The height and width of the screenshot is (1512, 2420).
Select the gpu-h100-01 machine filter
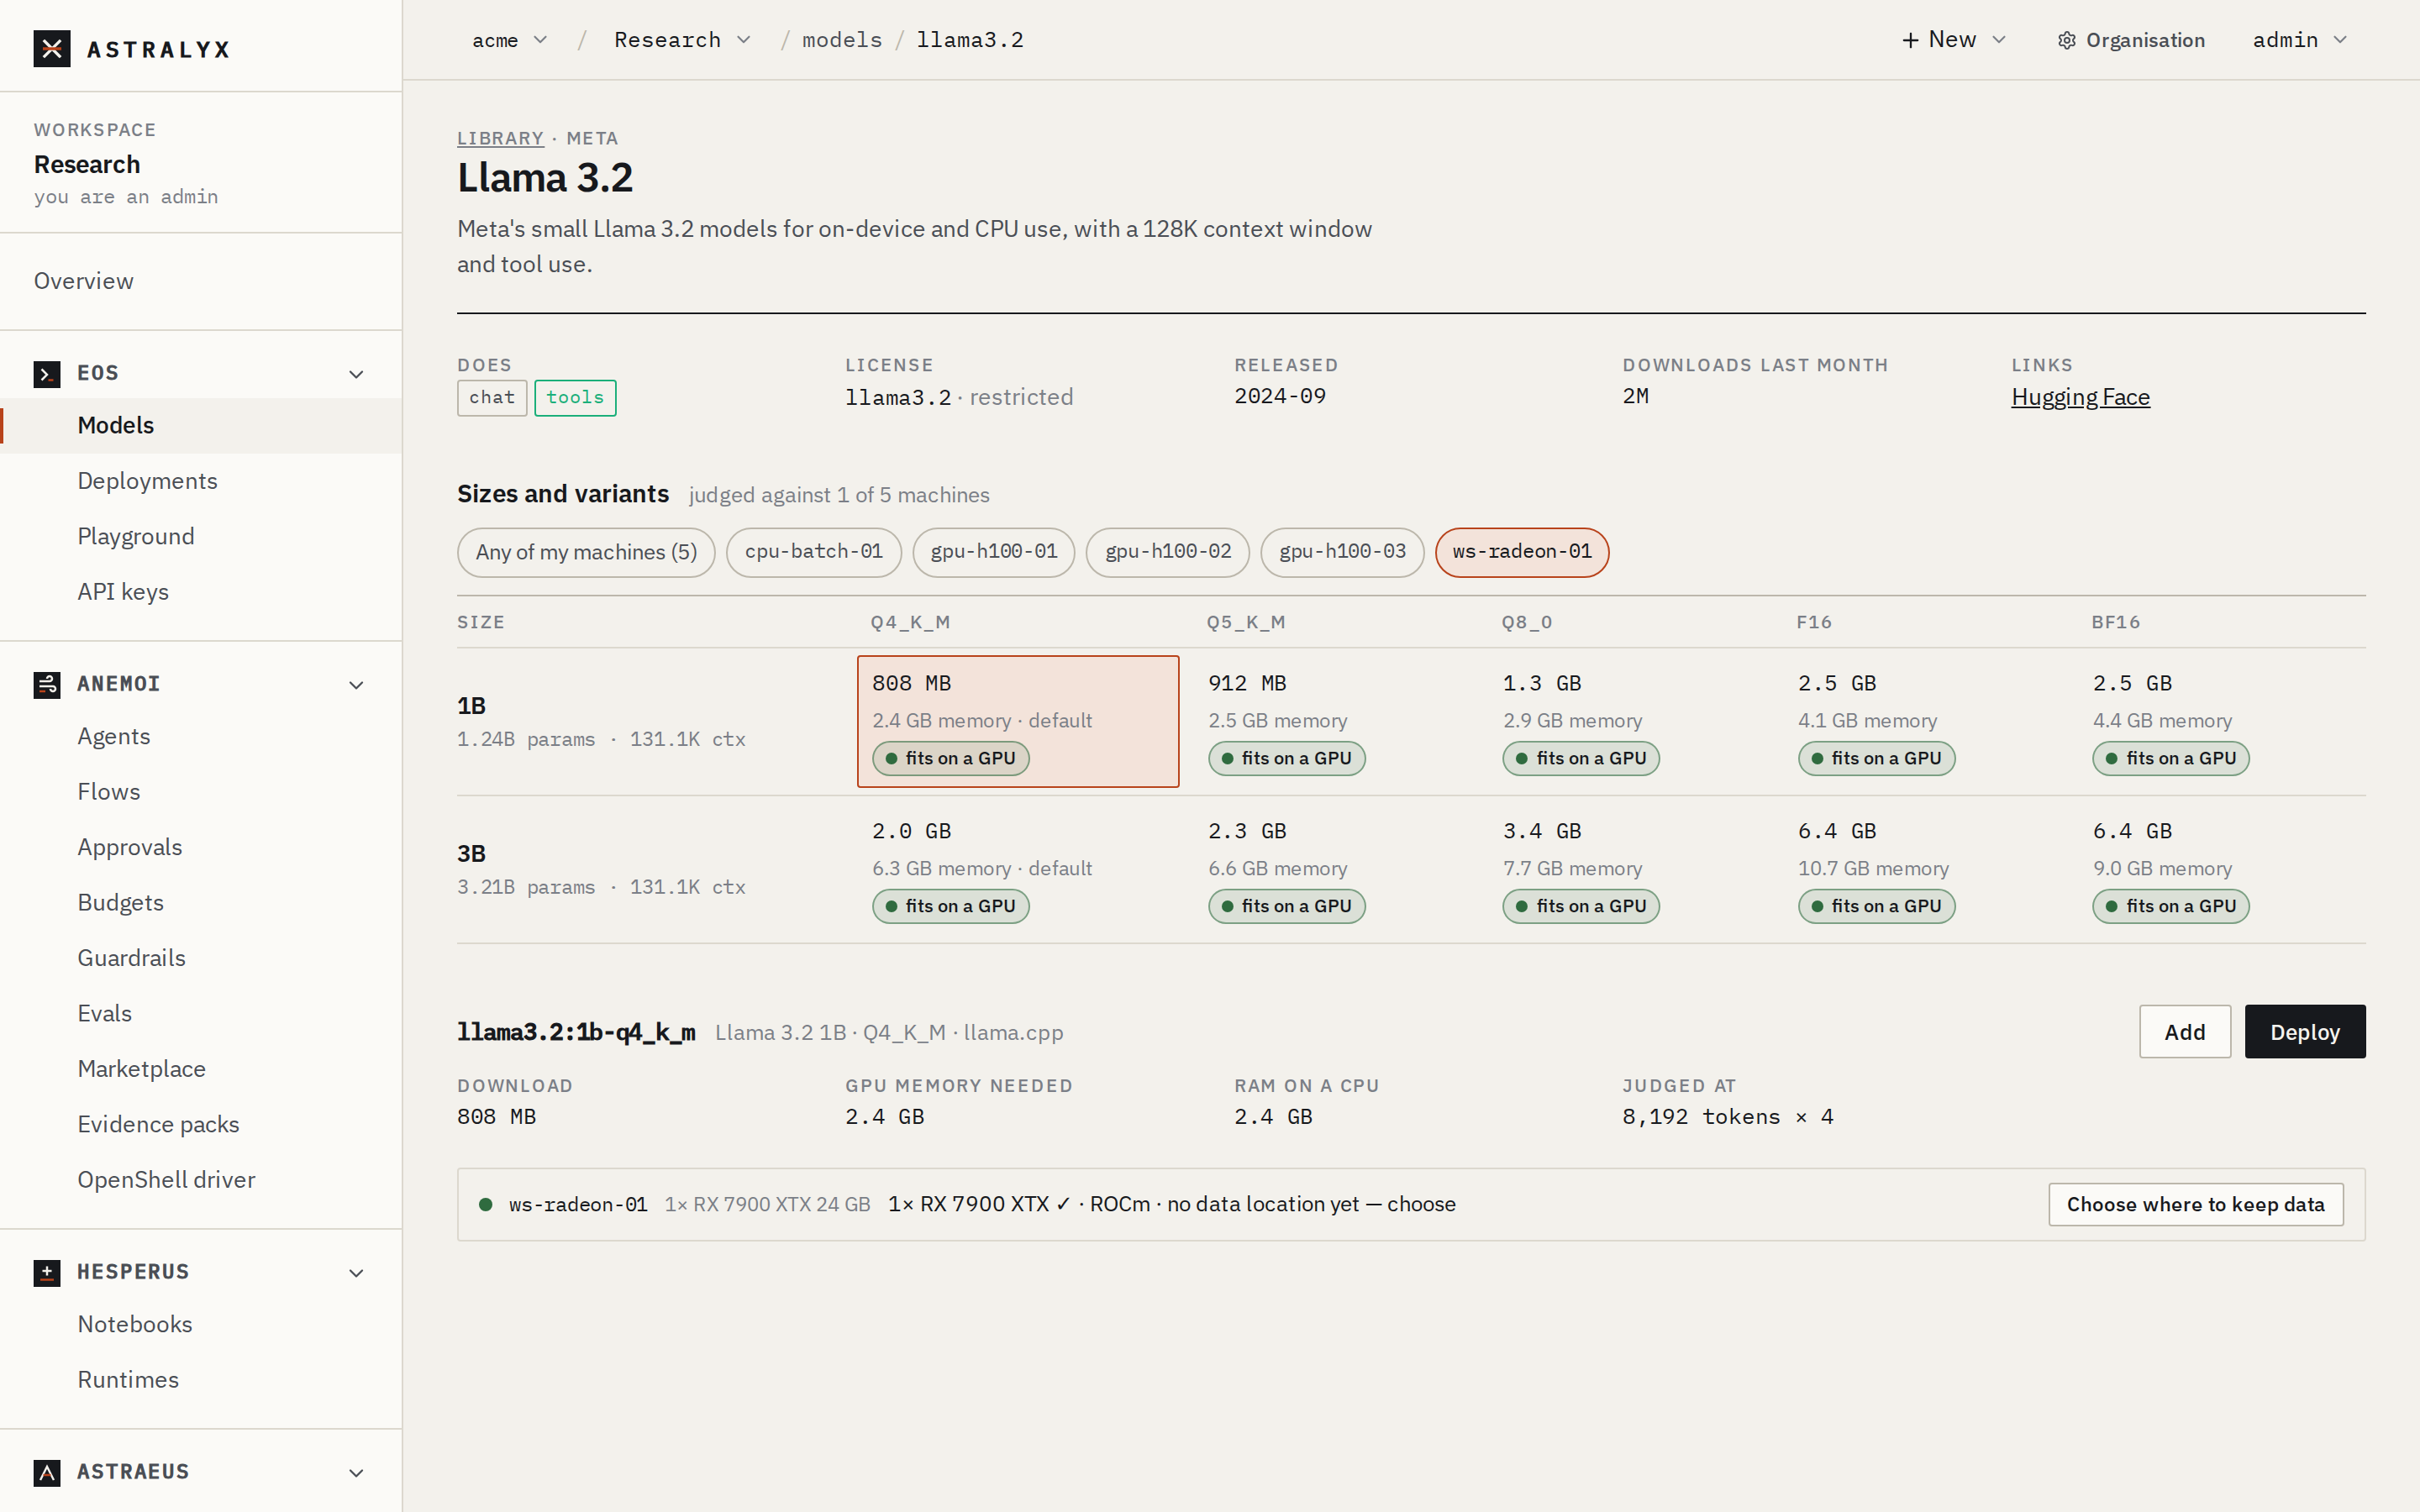[994, 552]
